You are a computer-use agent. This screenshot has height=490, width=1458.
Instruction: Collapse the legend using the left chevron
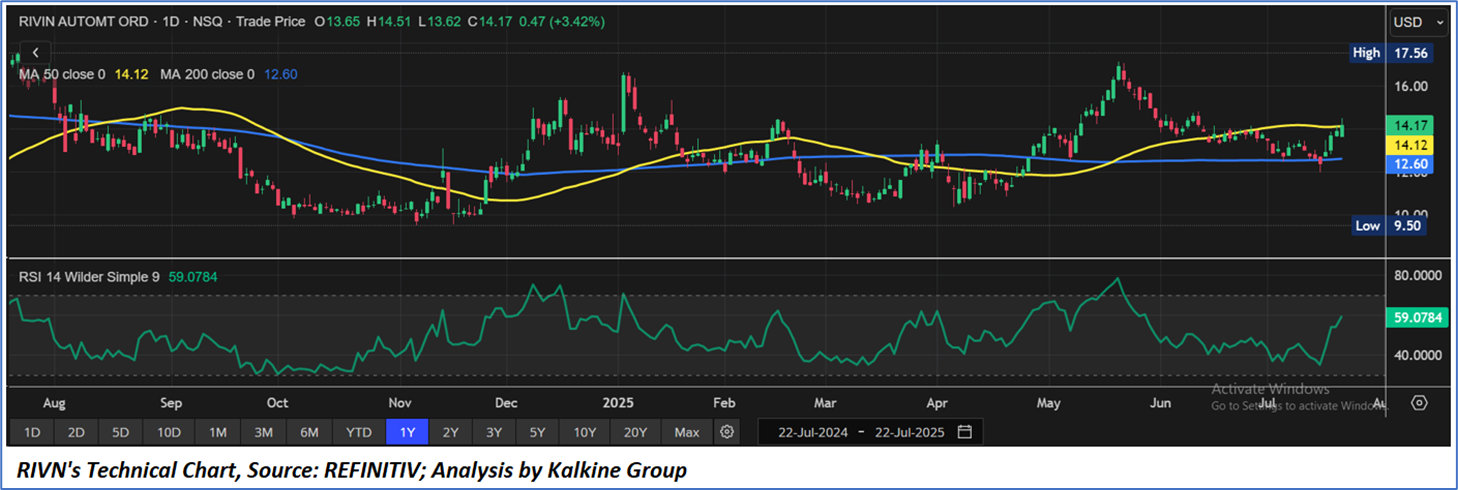pos(35,52)
